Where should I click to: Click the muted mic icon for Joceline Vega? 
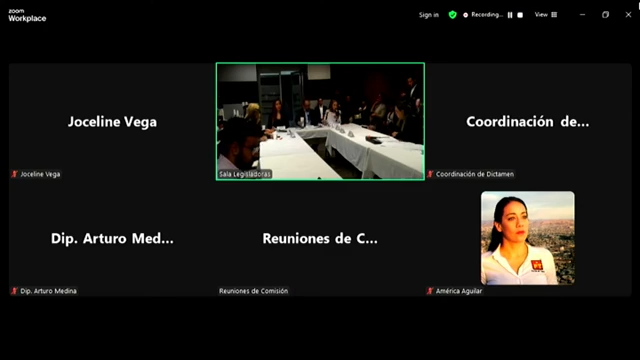pos(15,174)
